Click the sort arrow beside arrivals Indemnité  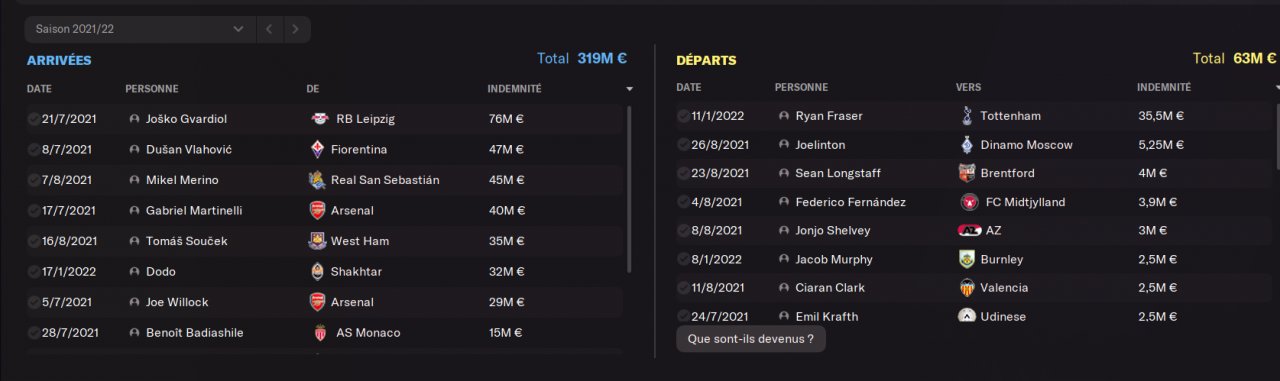click(x=629, y=89)
